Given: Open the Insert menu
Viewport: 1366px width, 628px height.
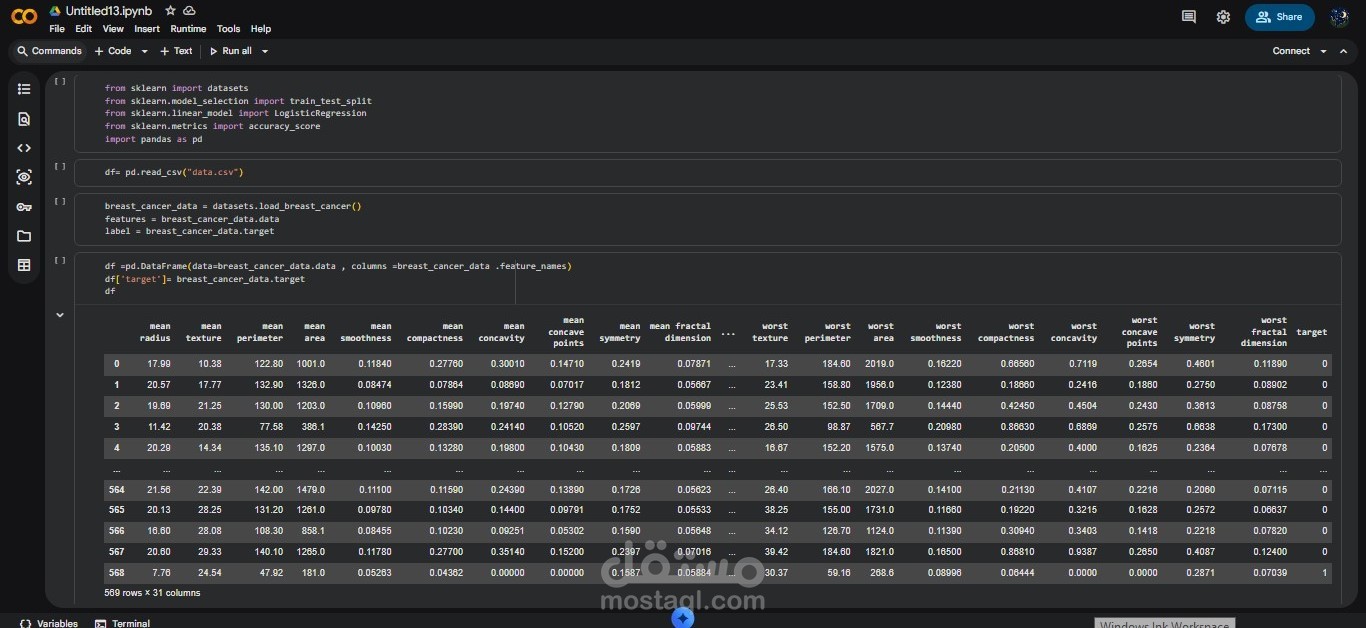Looking at the screenshot, I should (147, 29).
